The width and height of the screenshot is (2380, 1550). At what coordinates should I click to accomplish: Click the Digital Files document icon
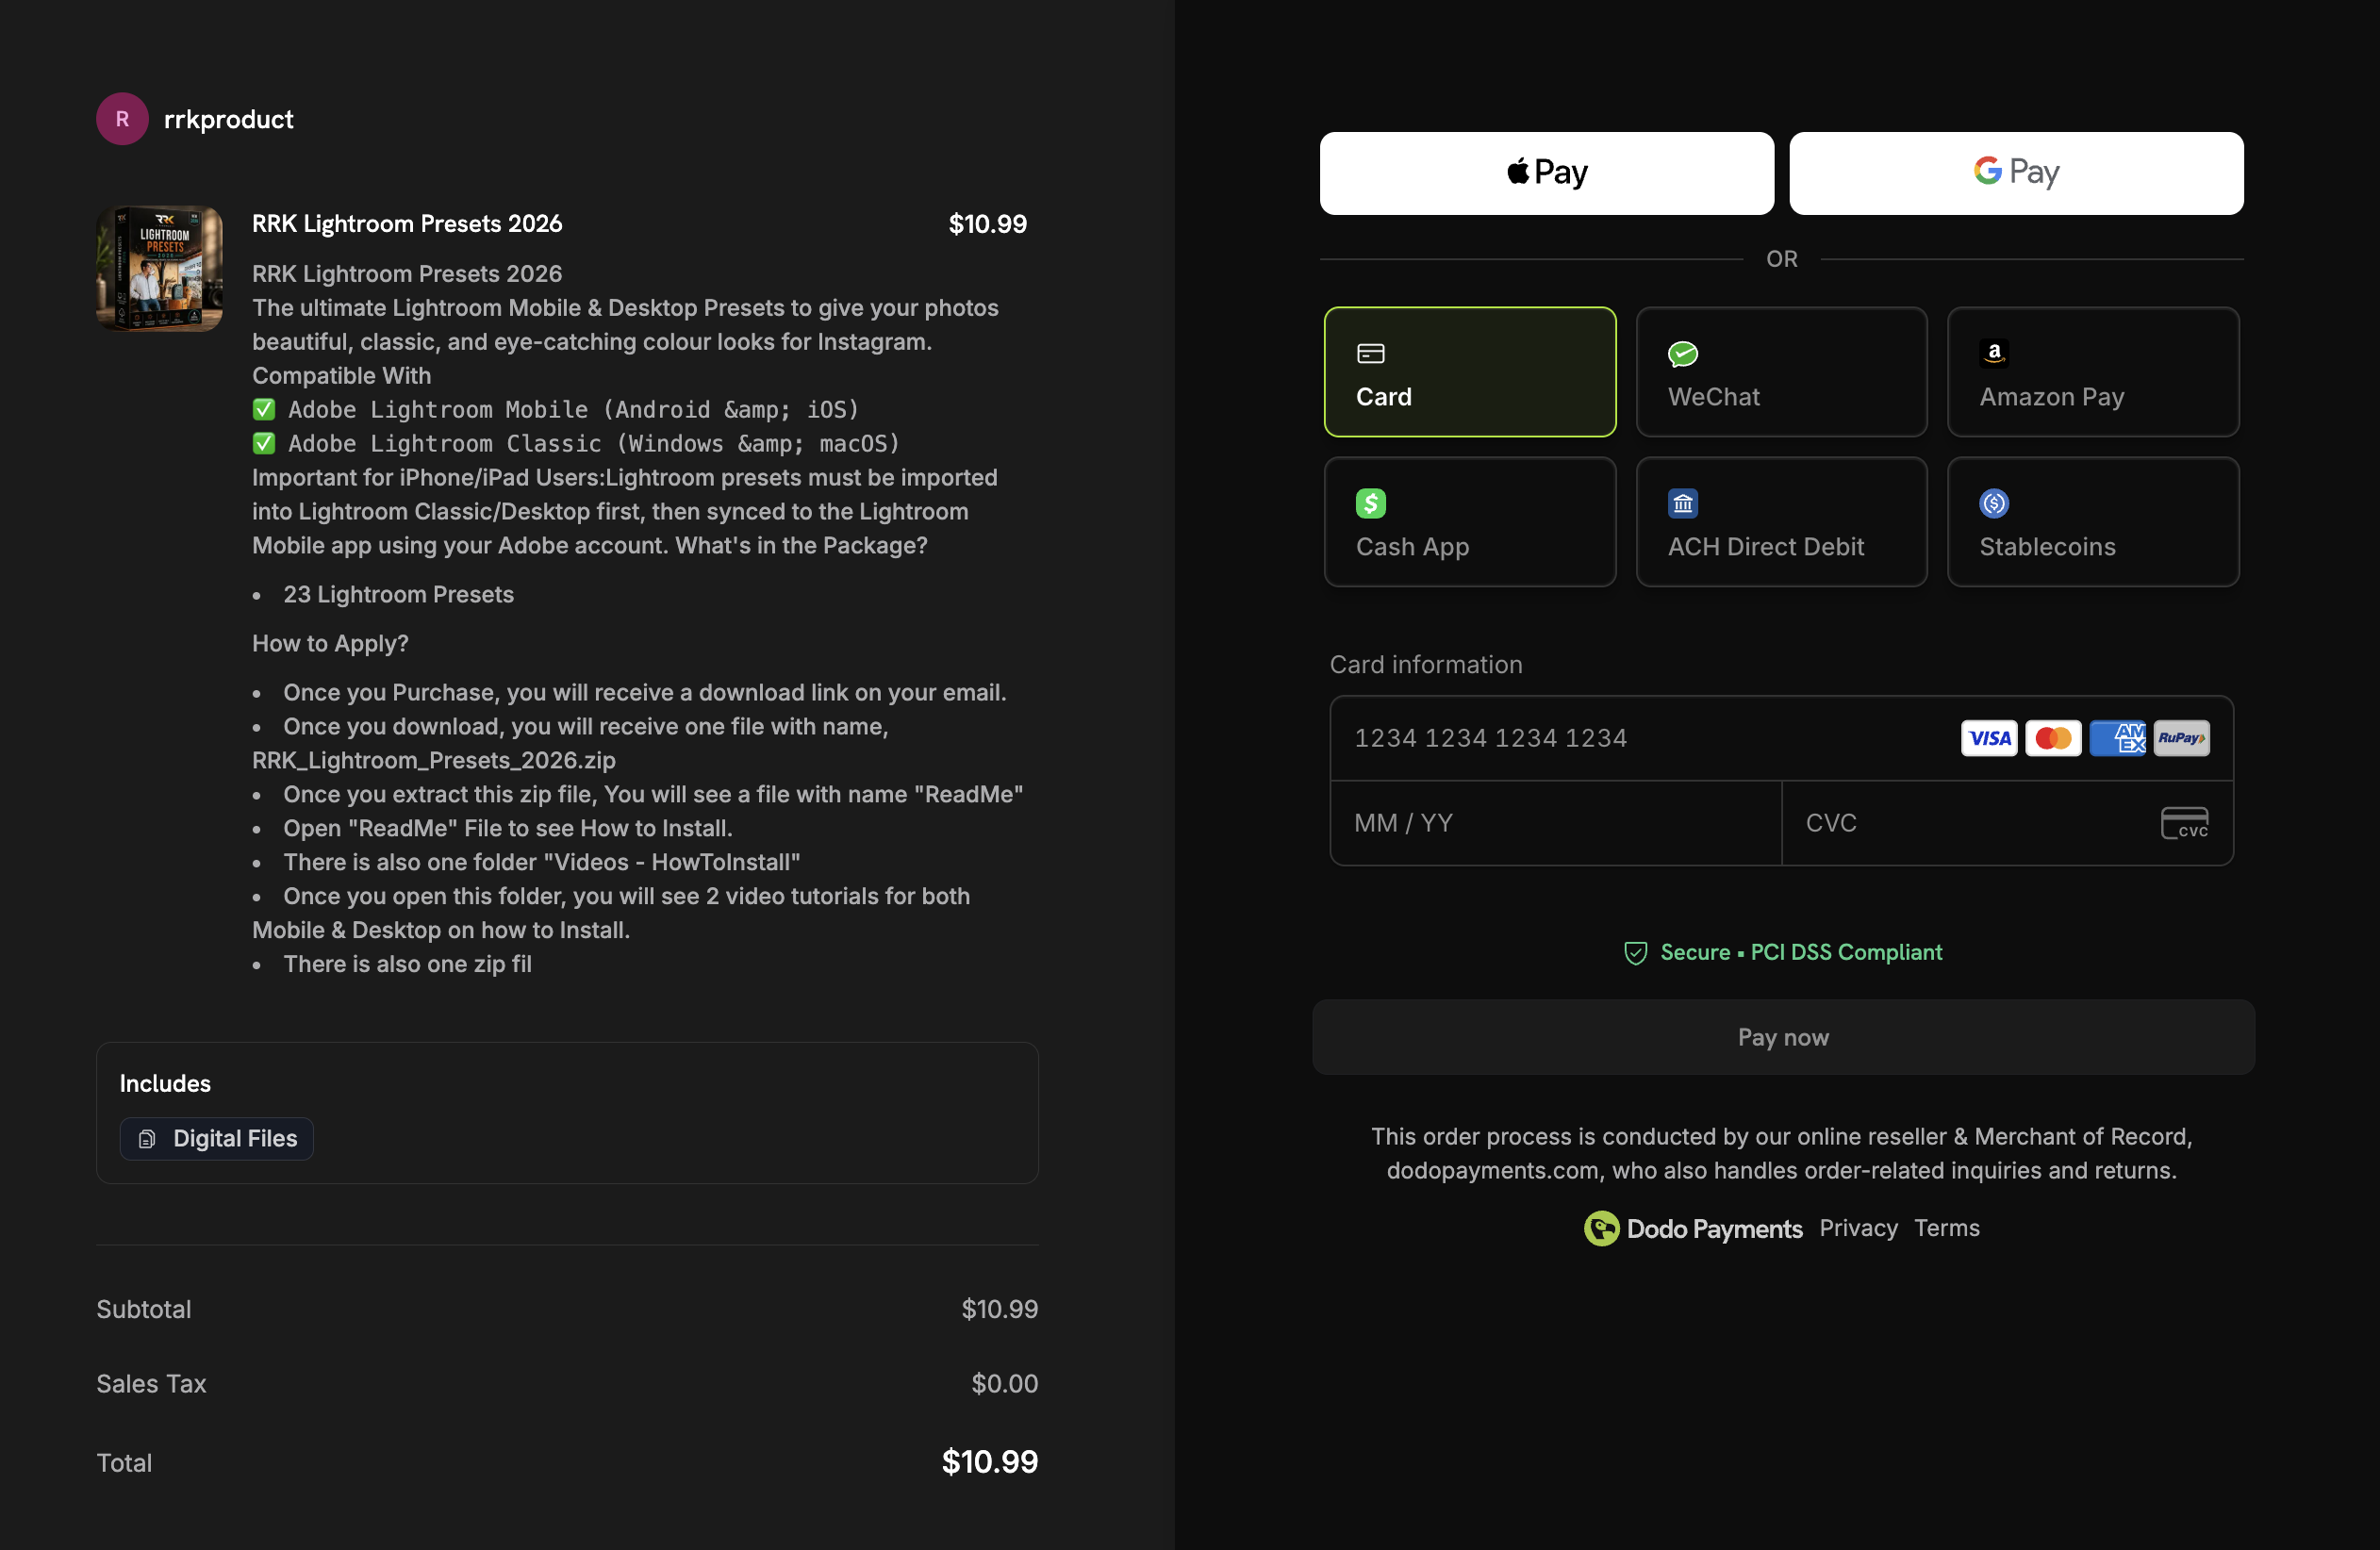(147, 1139)
